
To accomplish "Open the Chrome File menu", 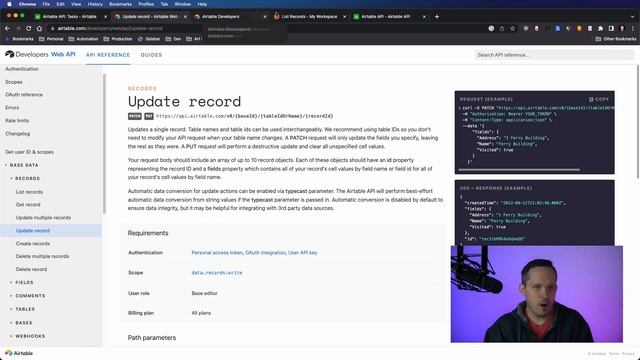I will coord(46,4).
